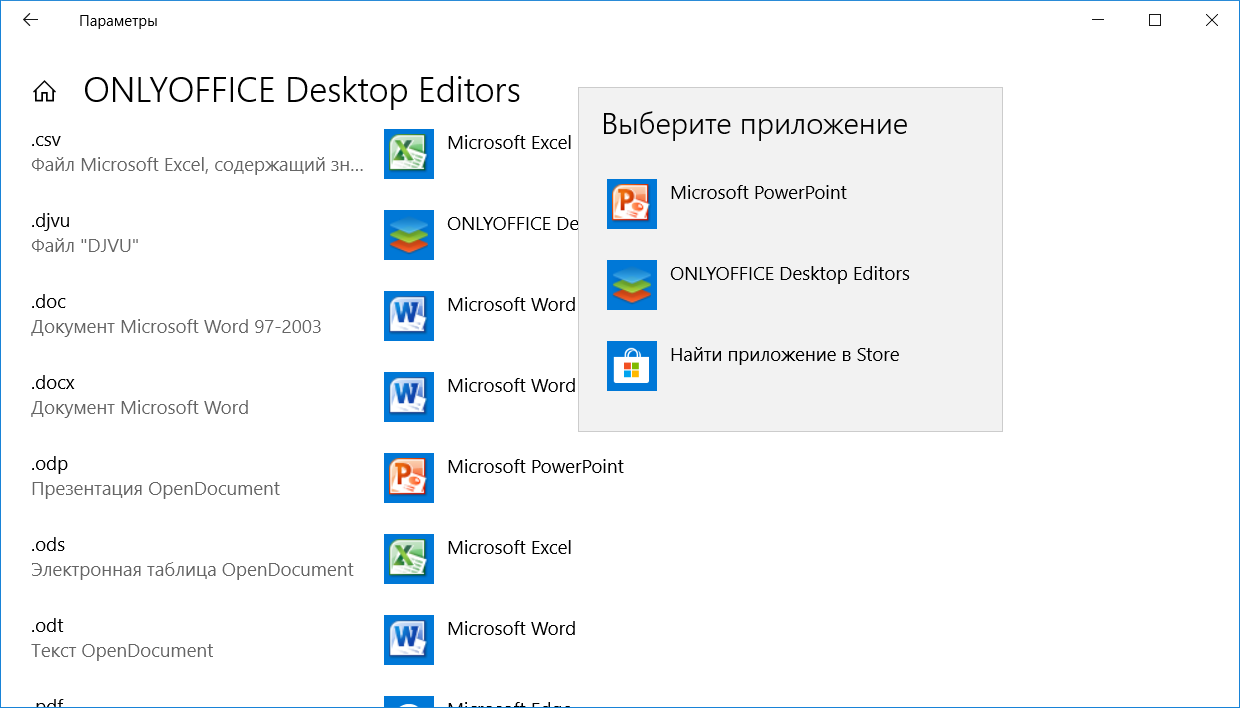The image size is (1240, 708).
Task: Click the 'Выберите приложение' popup heading
Action: [754, 125]
